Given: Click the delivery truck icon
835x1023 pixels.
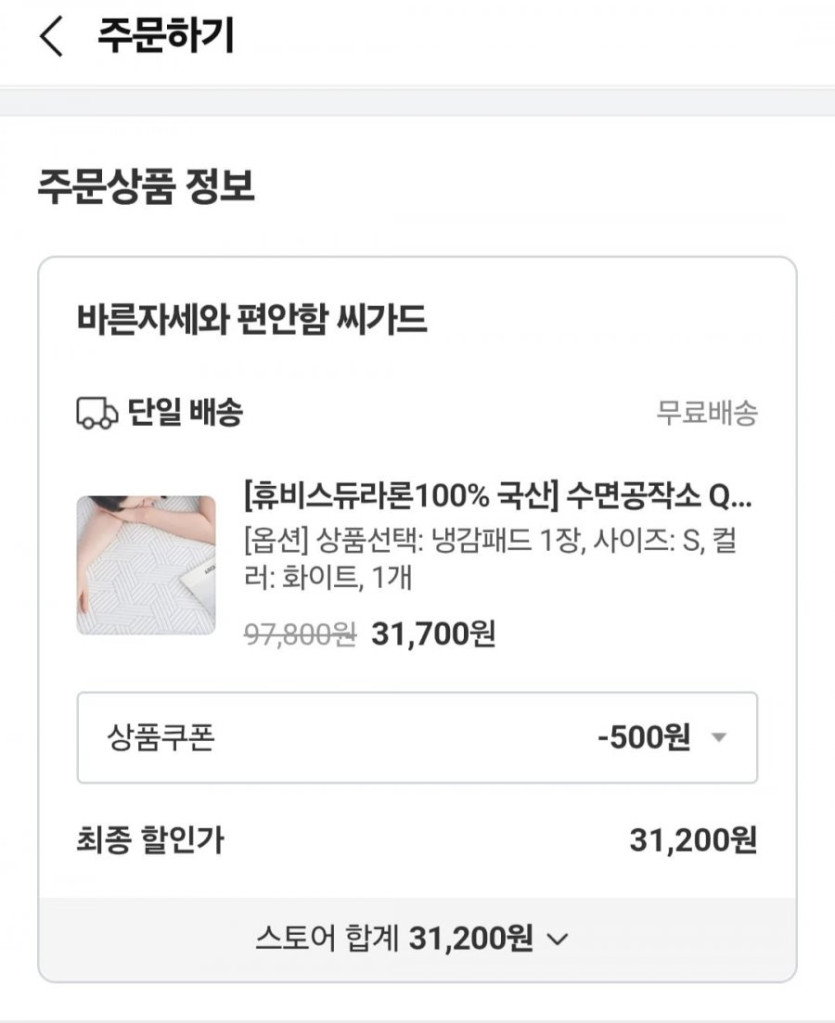Looking at the screenshot, I should 97,413.
